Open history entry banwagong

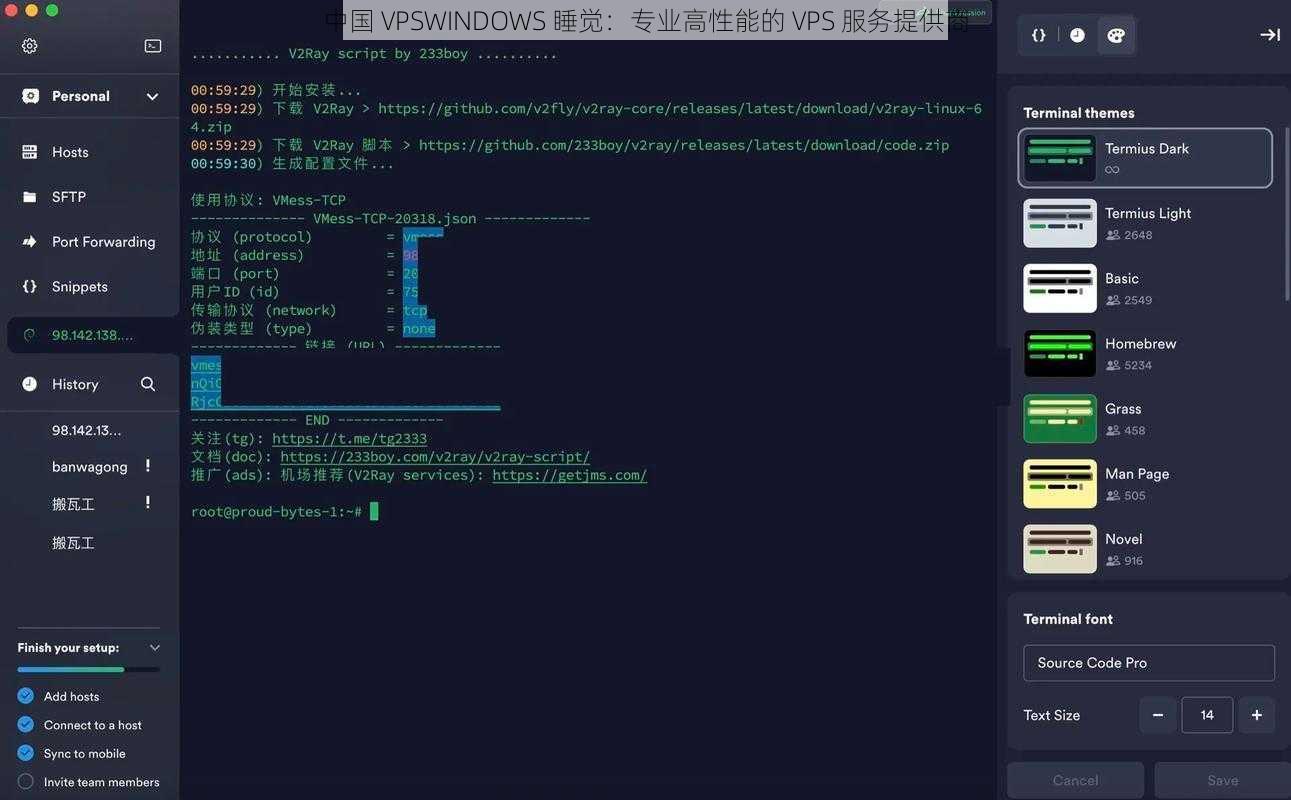90,467
